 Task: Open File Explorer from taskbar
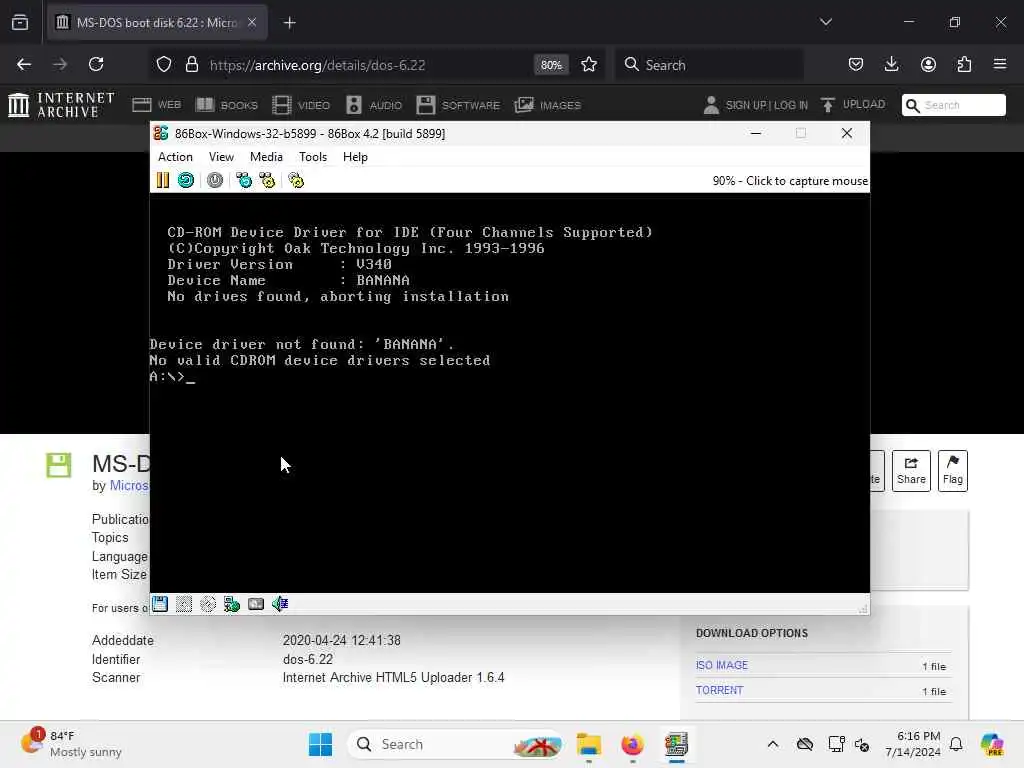(x=588, y=744)
